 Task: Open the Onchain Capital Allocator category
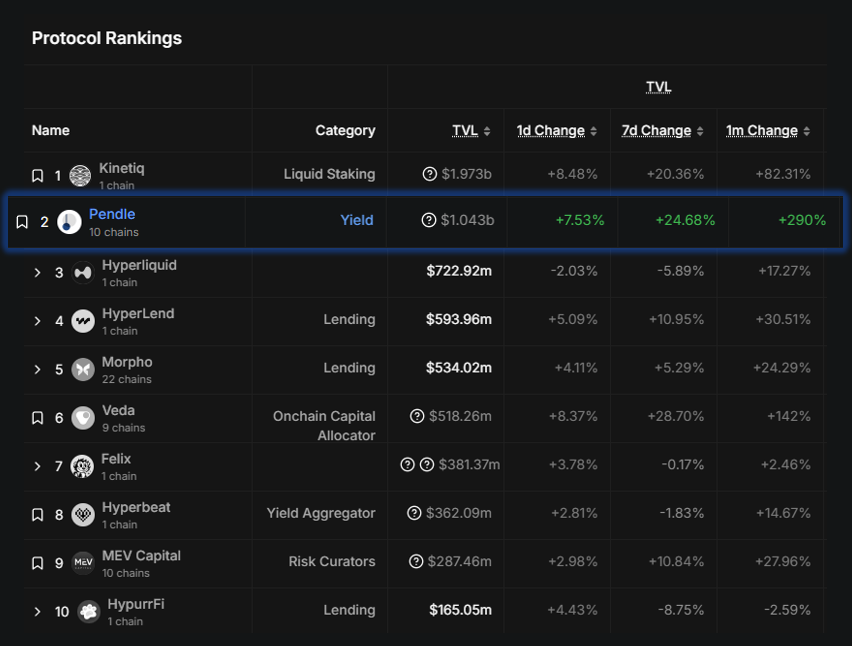click(x=324, y=426)
